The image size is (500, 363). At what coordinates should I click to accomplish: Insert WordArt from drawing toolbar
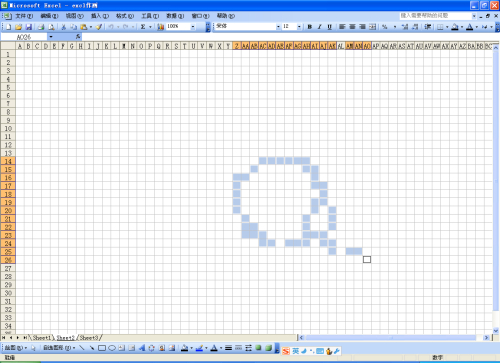(142, 348)
